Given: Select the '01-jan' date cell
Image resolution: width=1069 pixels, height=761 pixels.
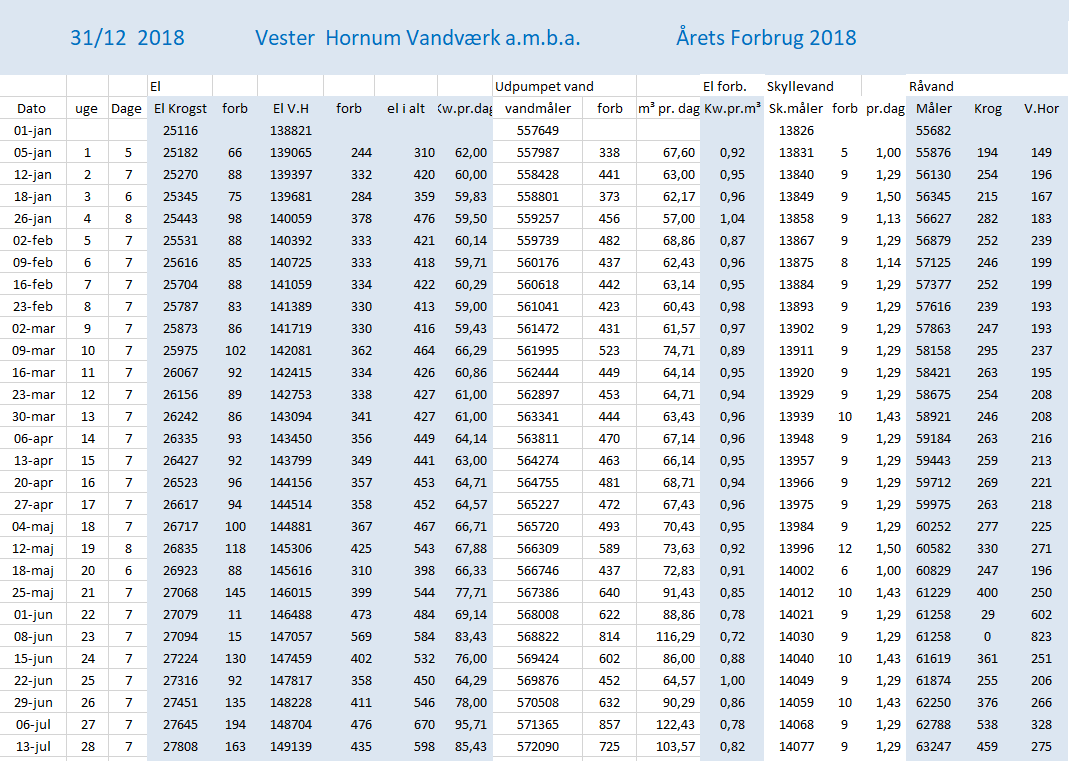Looking at the screenshot, I should pyautogui.click(x=33, y=130).
